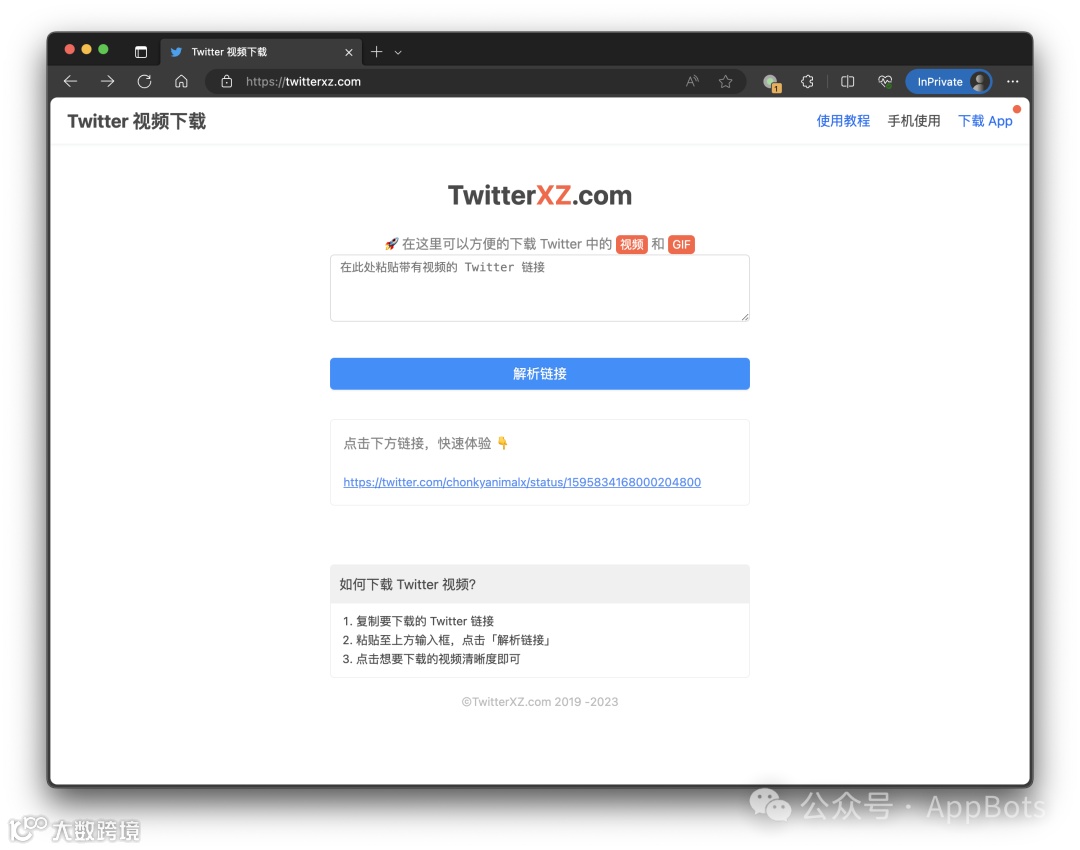Screen dimensions: 1080x850
Task: Expand the tab actions chevron
Action: [398, 52]
